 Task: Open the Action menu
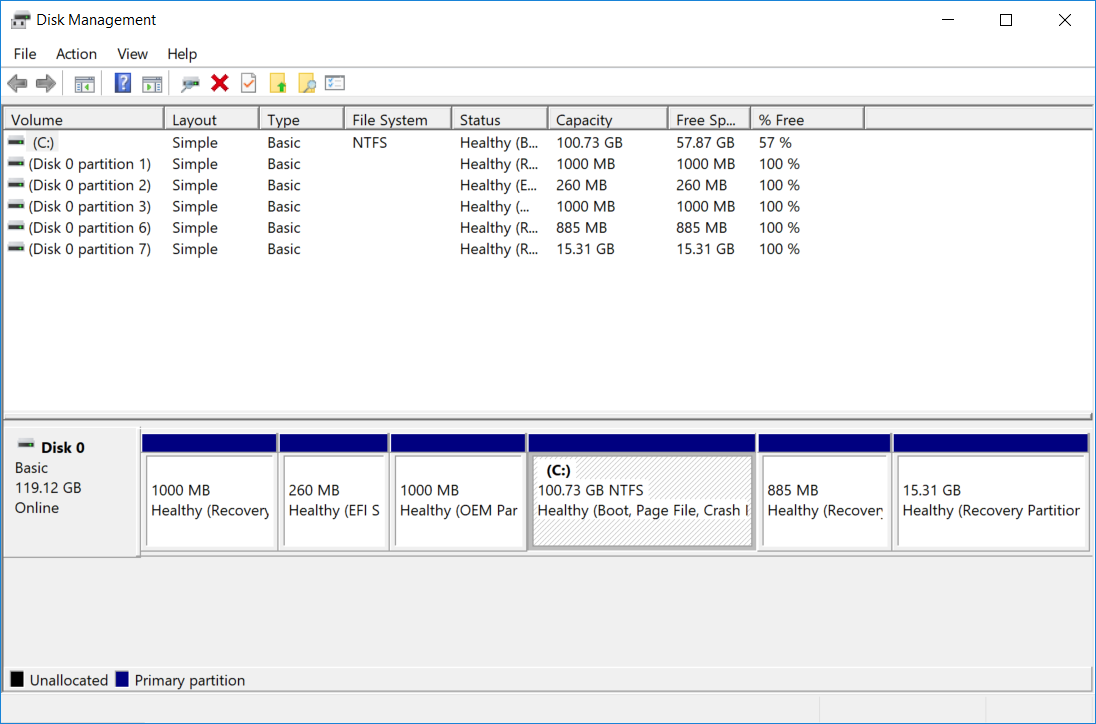coord(76,54)
